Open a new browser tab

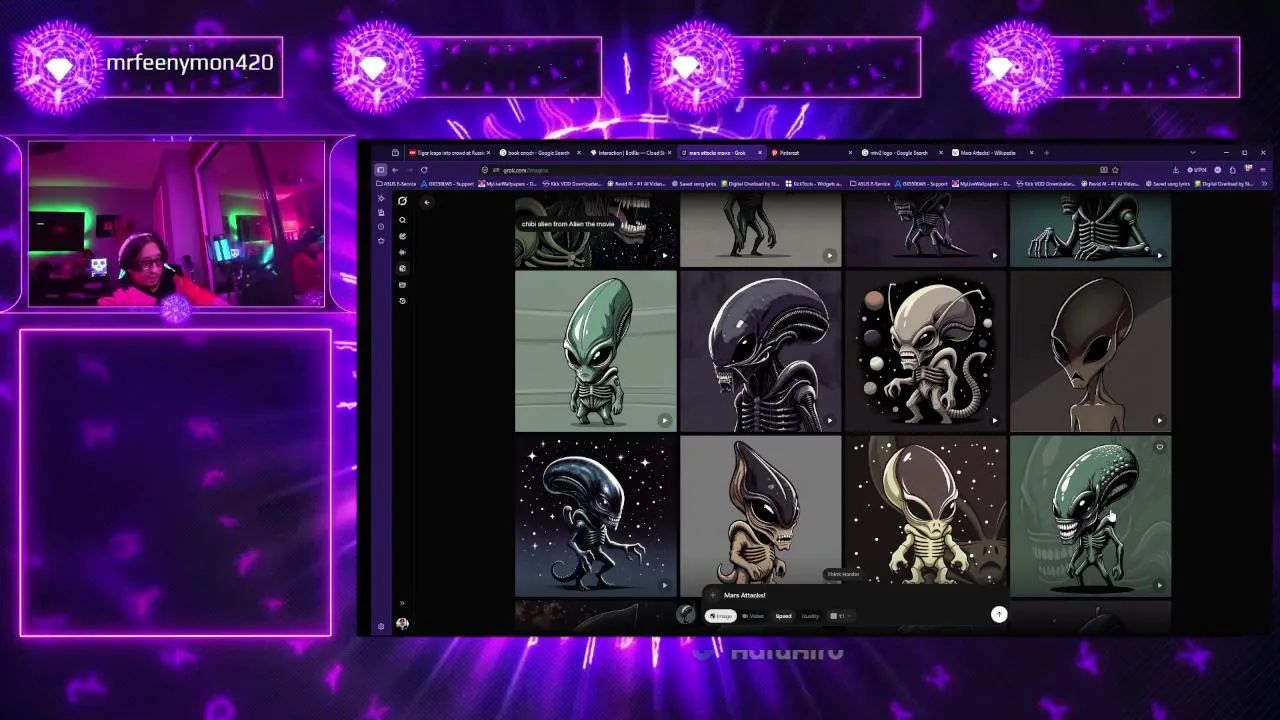point(1046,152)
